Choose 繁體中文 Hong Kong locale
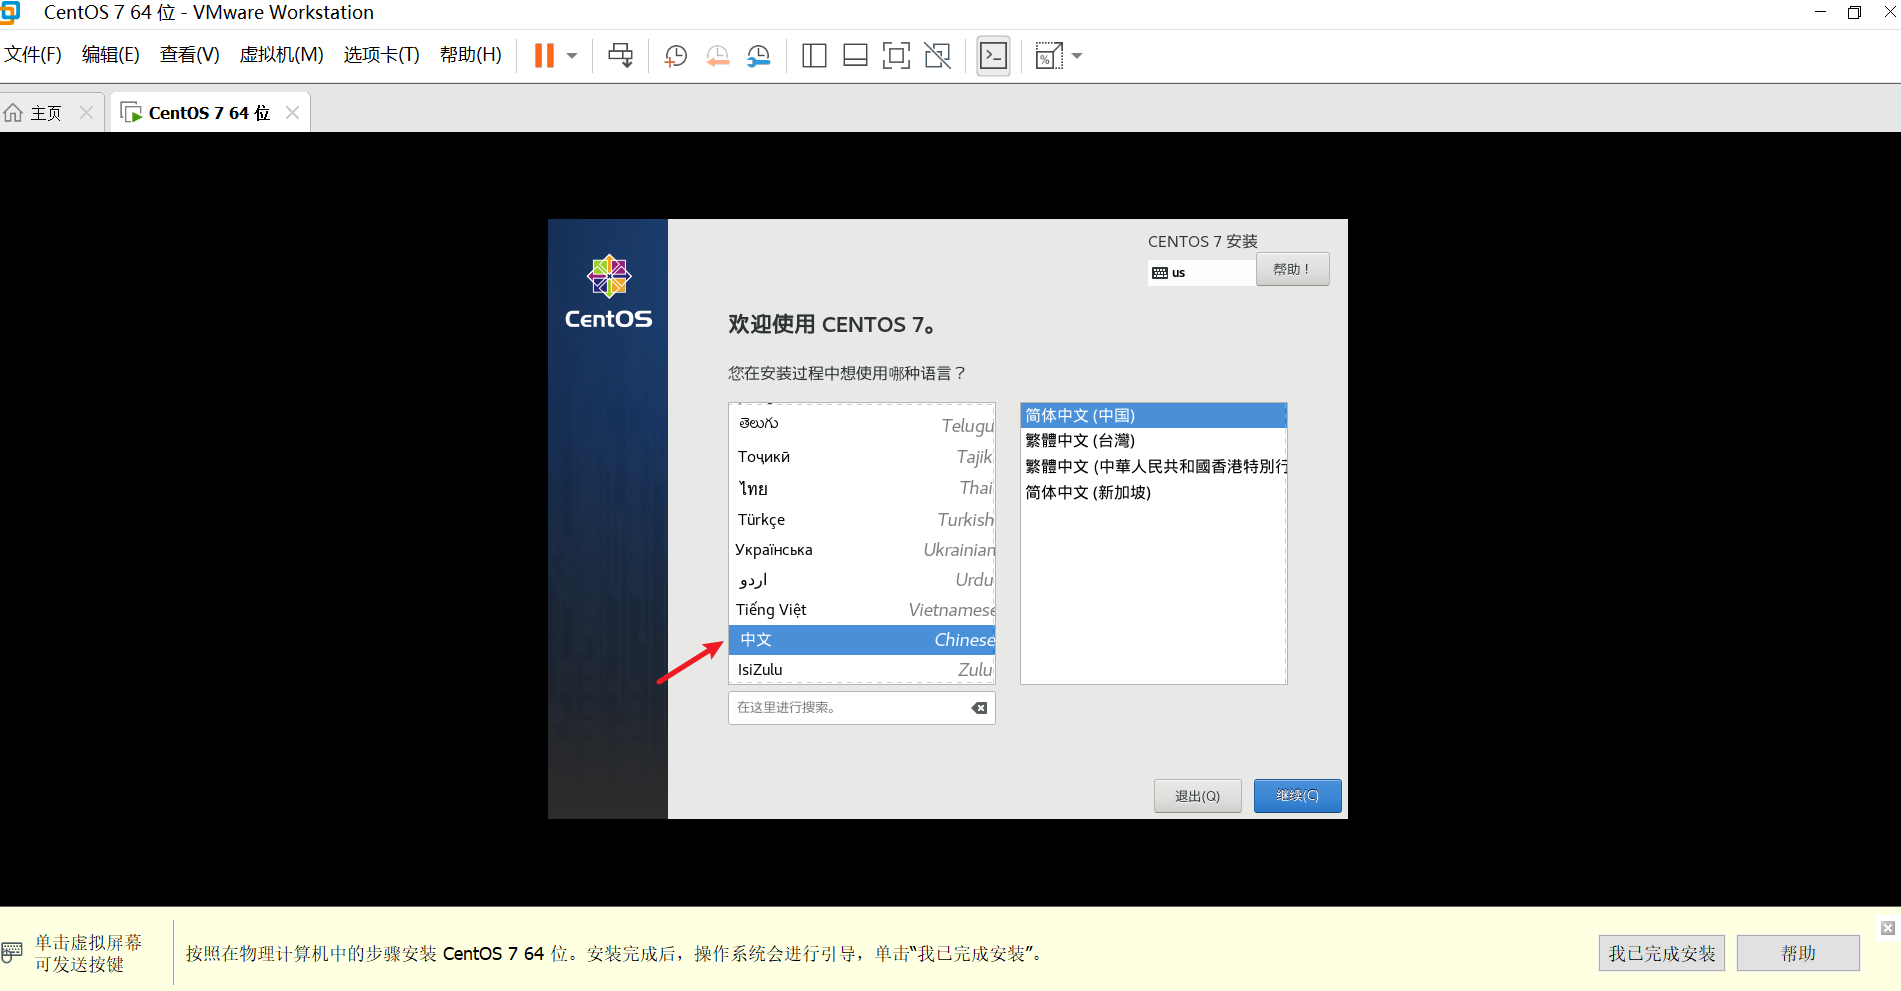This screenshot has height=991, width=1901. 1153,467
